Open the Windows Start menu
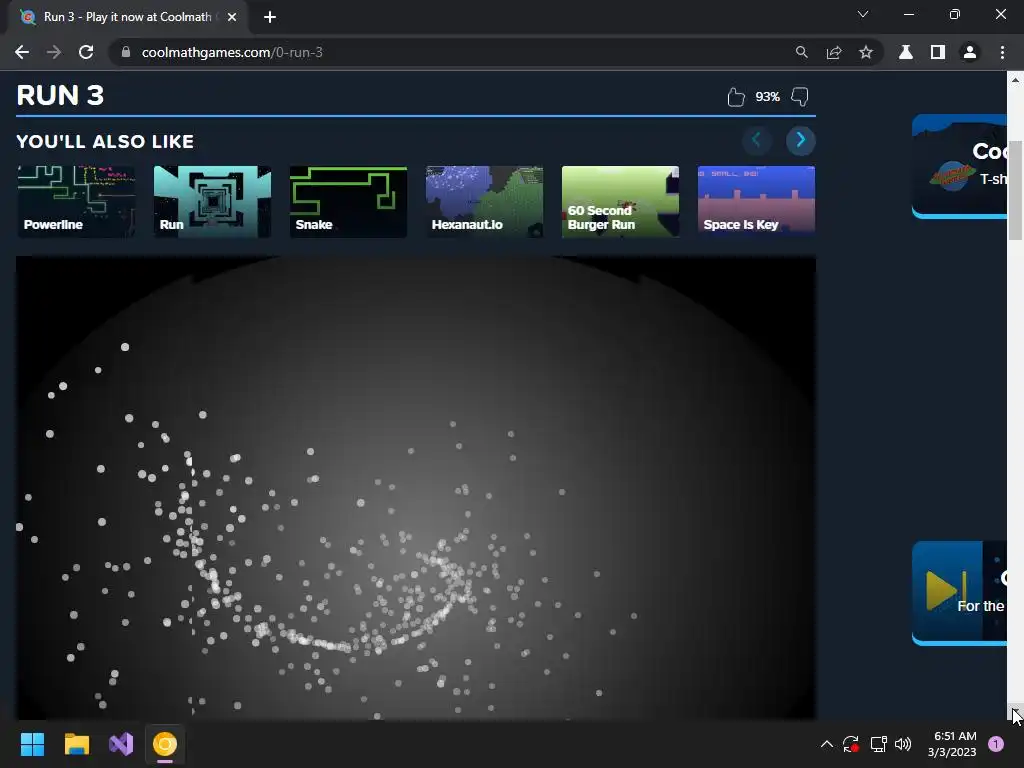This screenshot has width=1024, height=768. [32, 744]
